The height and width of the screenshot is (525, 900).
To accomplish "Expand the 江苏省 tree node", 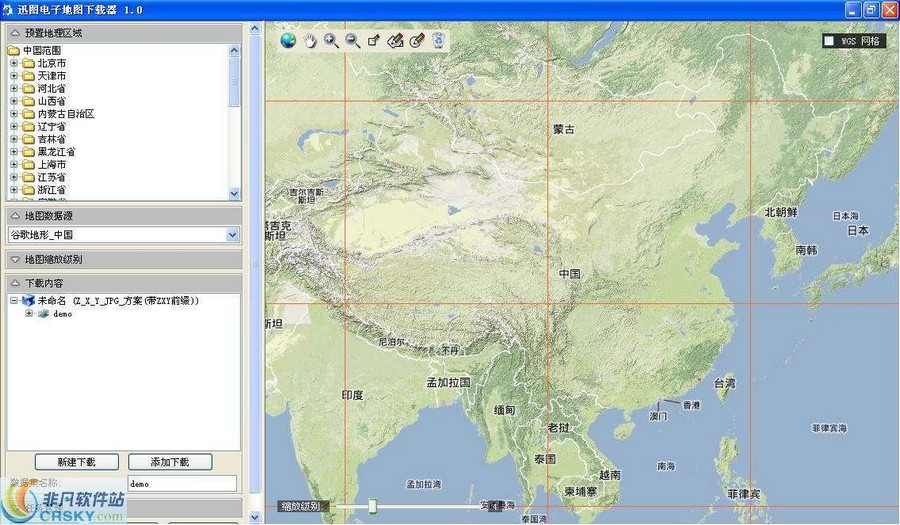I will (x=14, y=177).
